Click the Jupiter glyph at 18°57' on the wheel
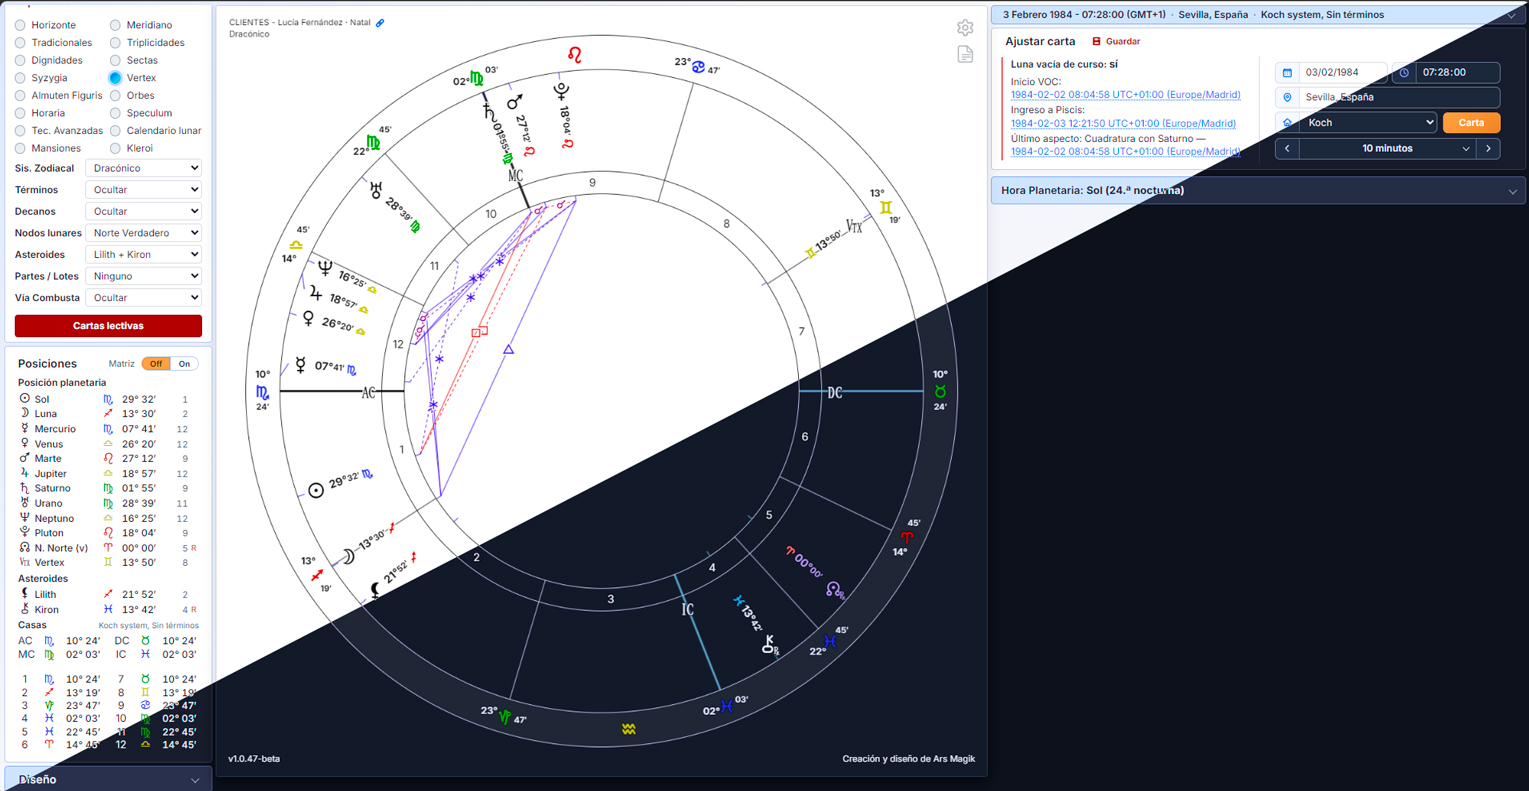 [x=316, y=293]
